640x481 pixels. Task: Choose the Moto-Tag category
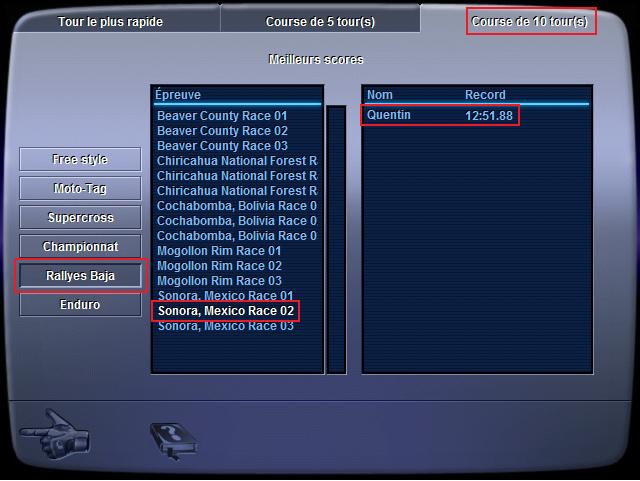point(80,188)
